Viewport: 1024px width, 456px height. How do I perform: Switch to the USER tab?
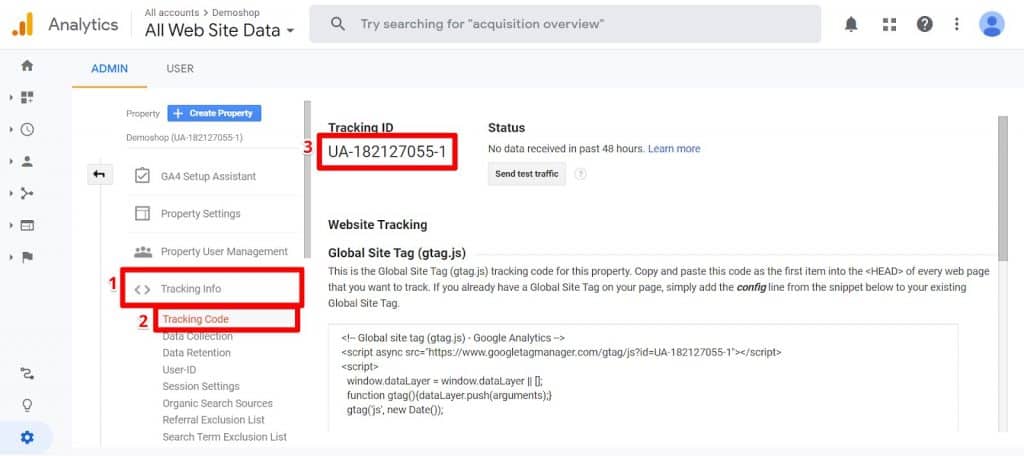(180, 69)
